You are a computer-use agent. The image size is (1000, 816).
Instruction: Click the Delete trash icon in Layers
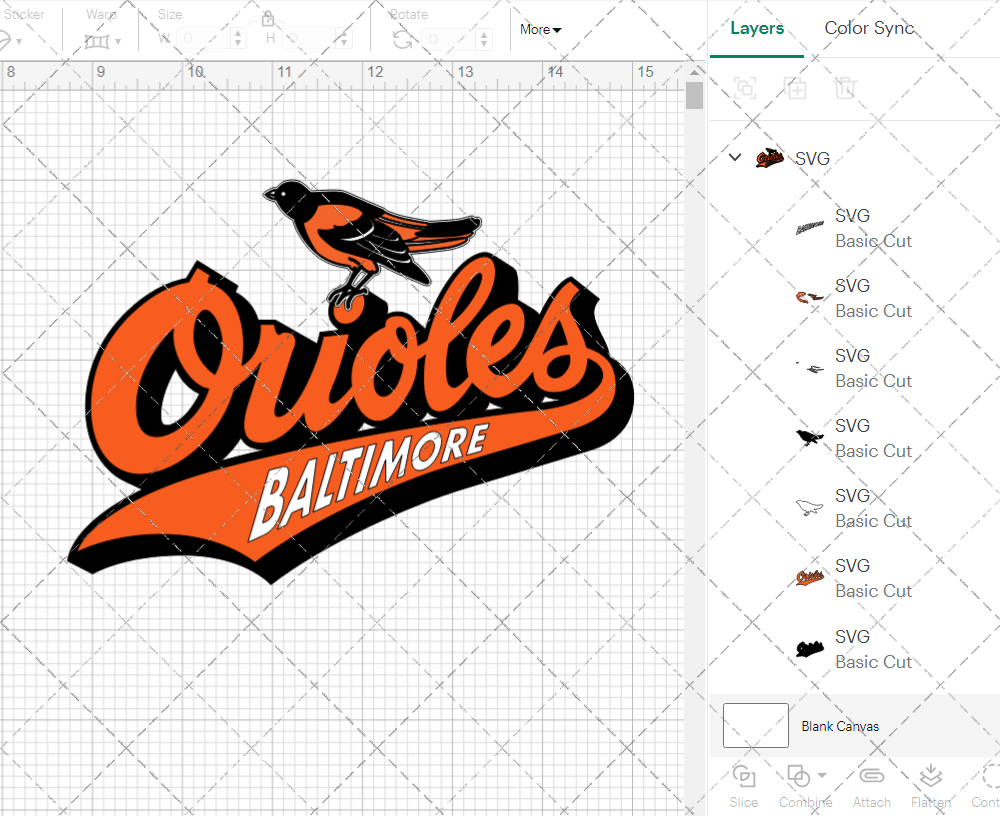tap(845, 88)
